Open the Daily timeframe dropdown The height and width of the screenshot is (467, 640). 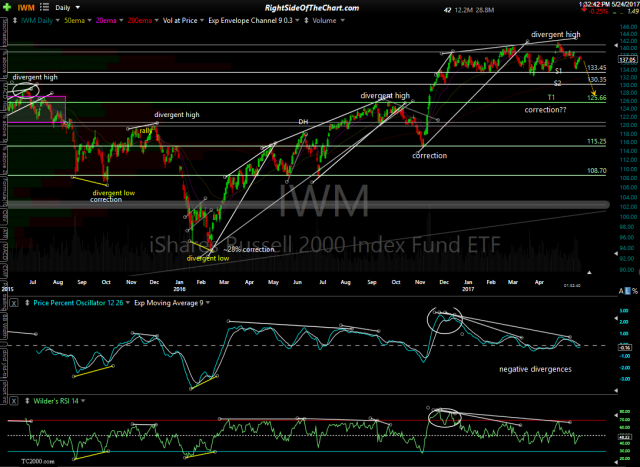(x=78, y=7)
